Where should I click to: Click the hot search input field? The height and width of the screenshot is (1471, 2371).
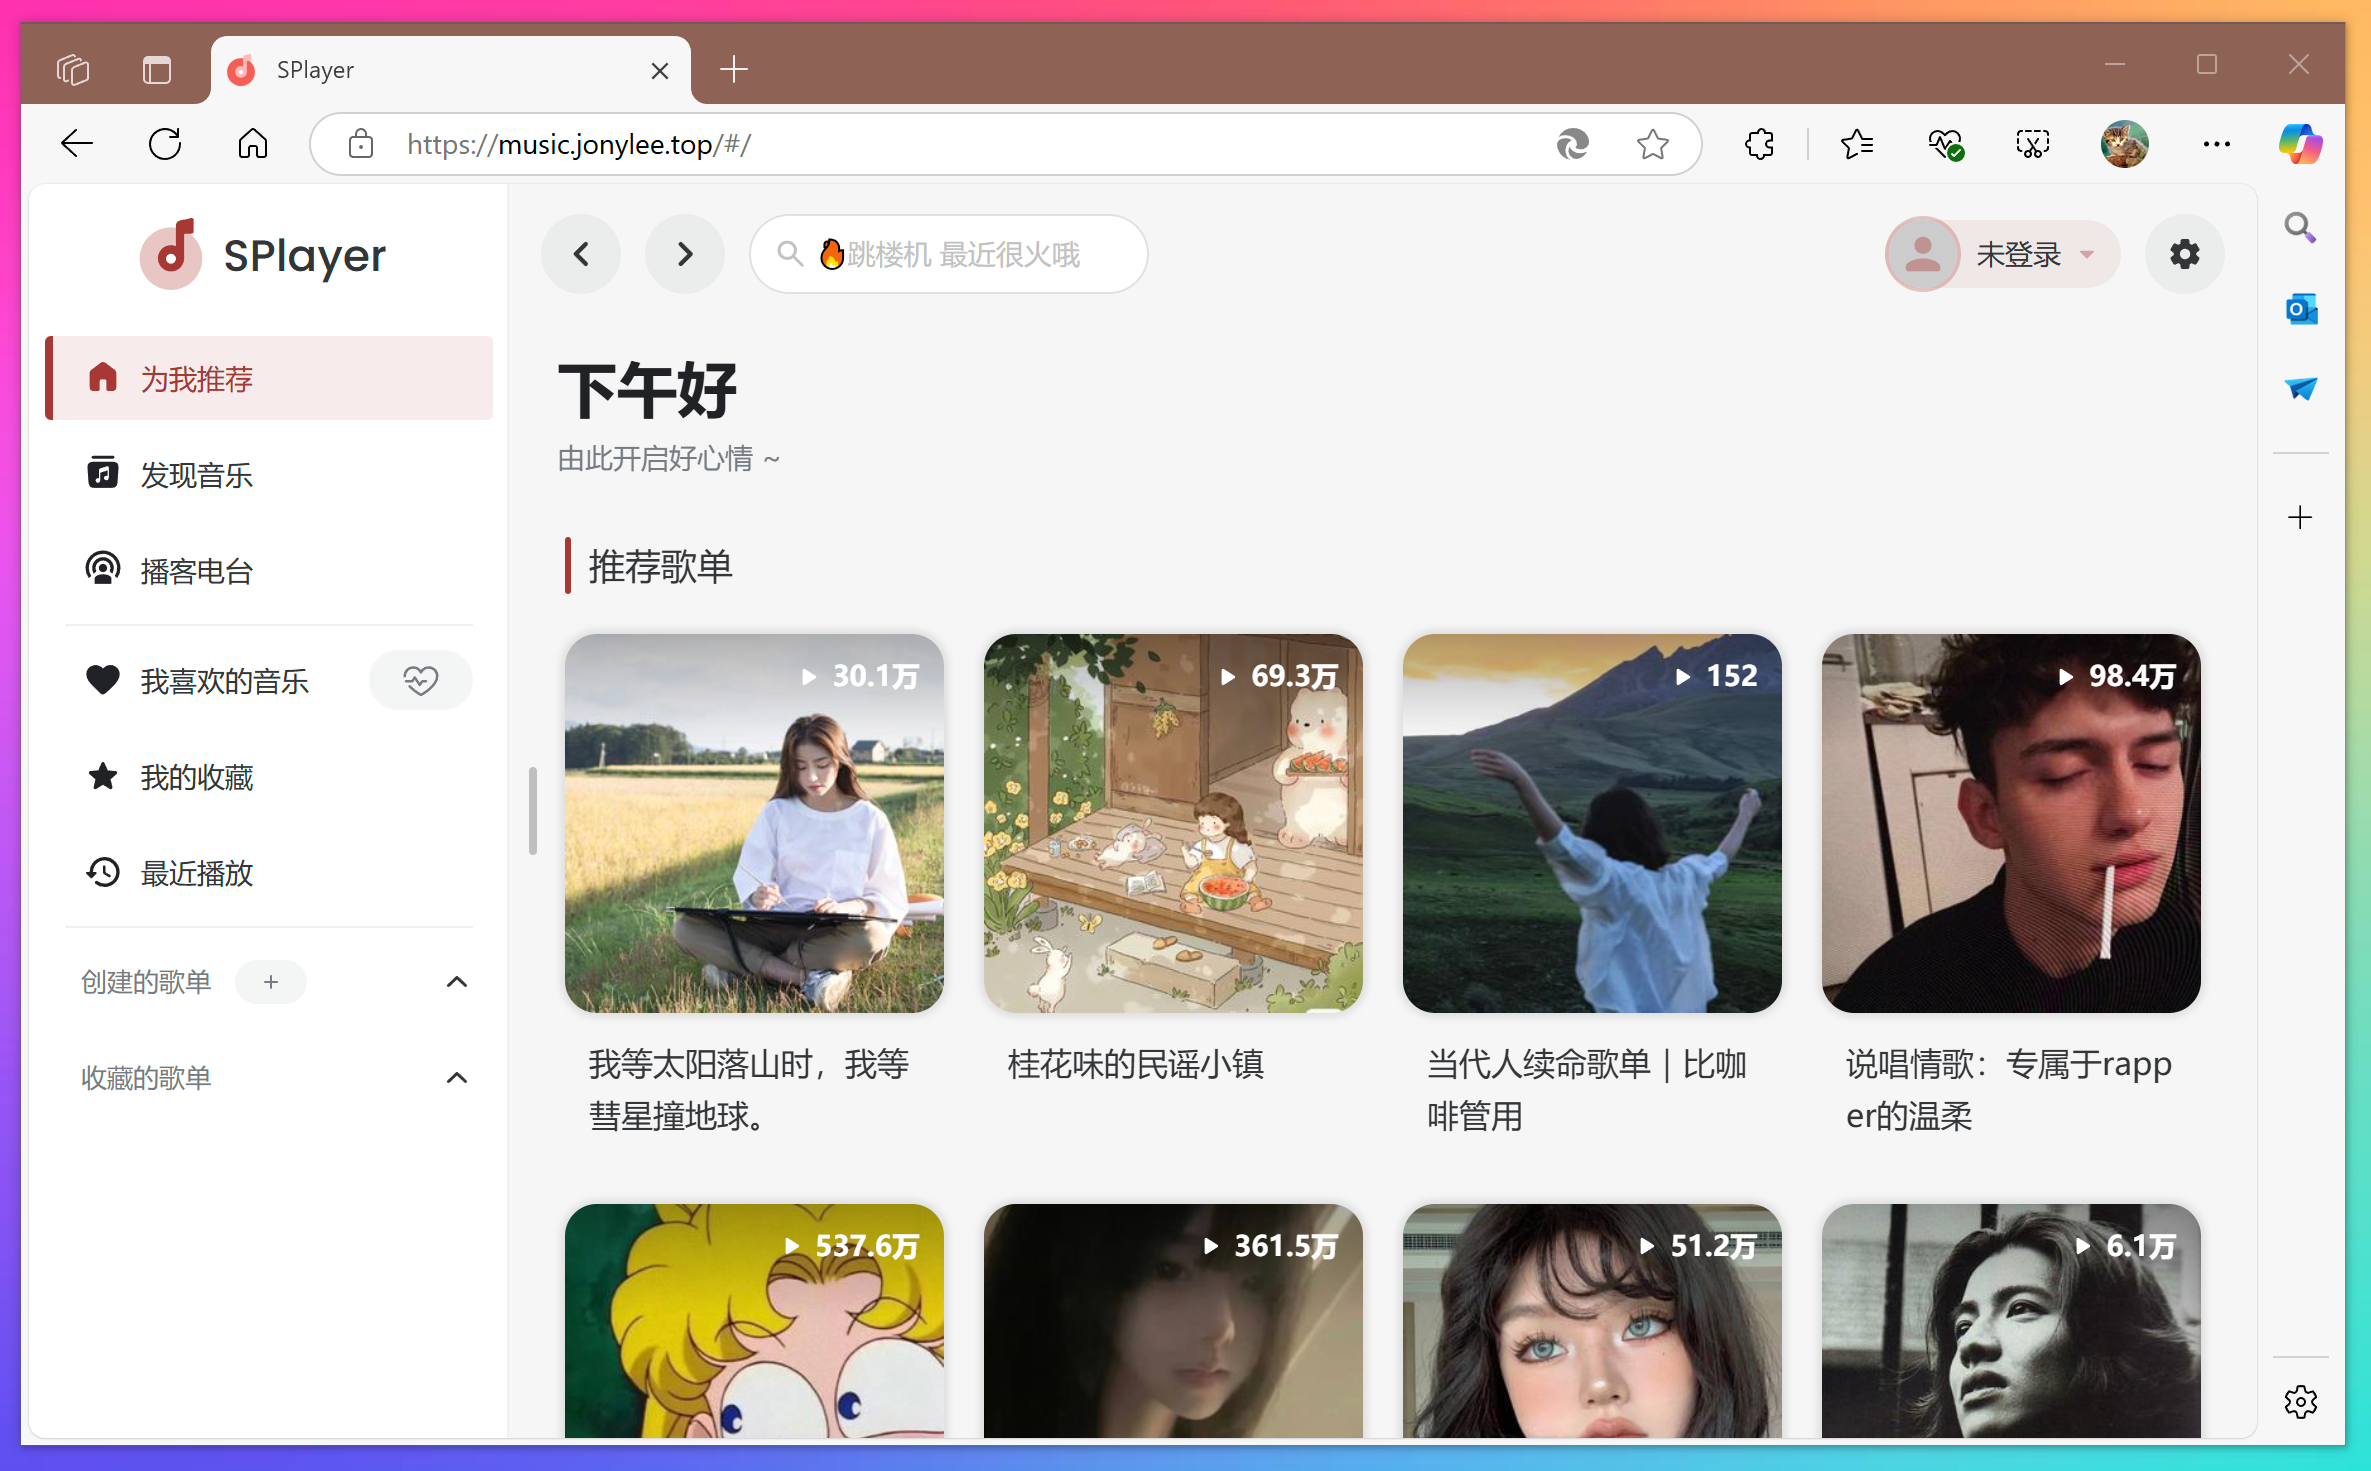point(948,254)
